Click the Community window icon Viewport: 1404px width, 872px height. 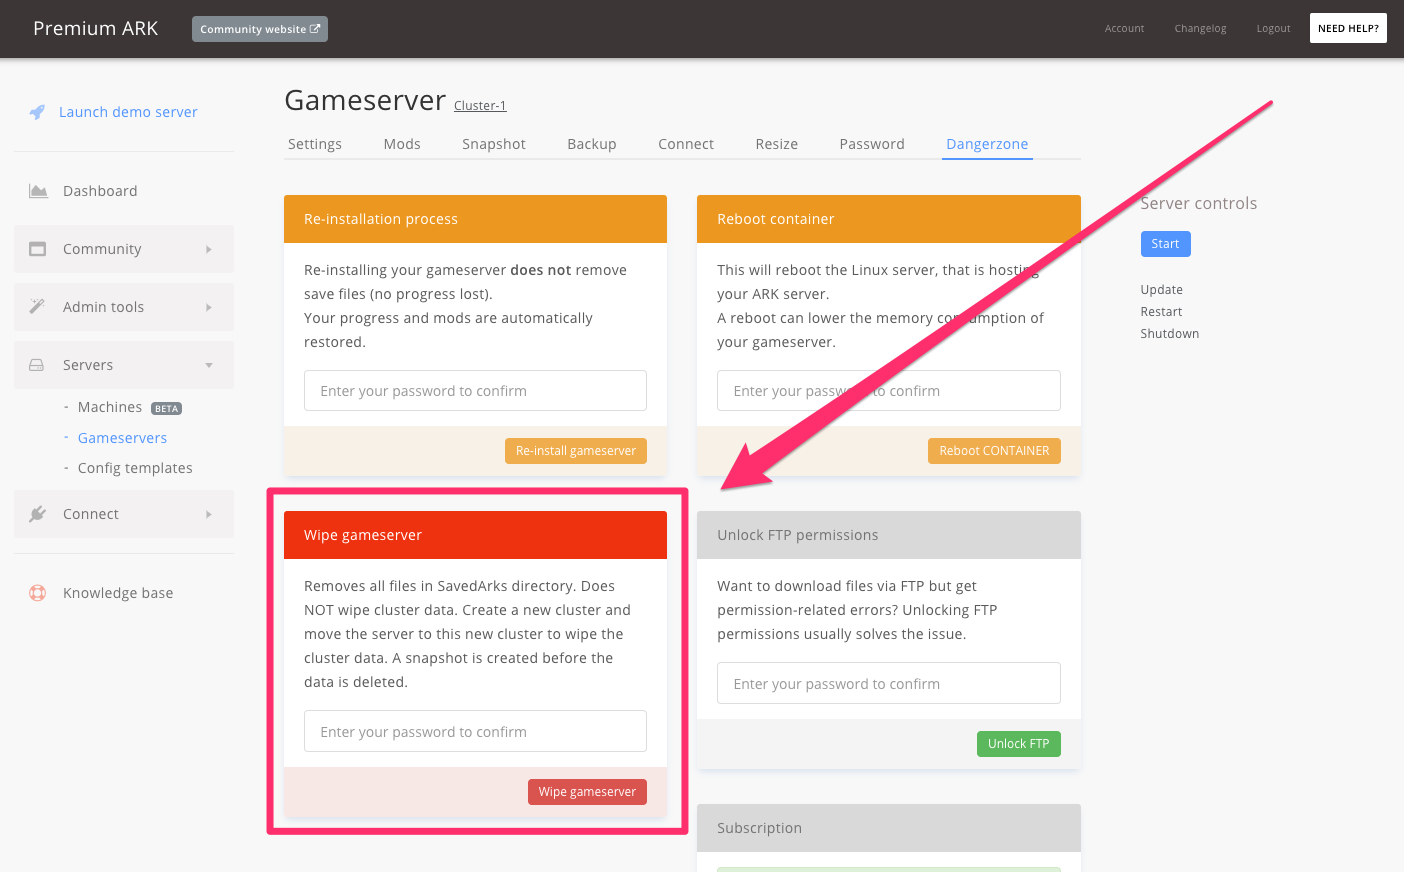coord(38,249)
